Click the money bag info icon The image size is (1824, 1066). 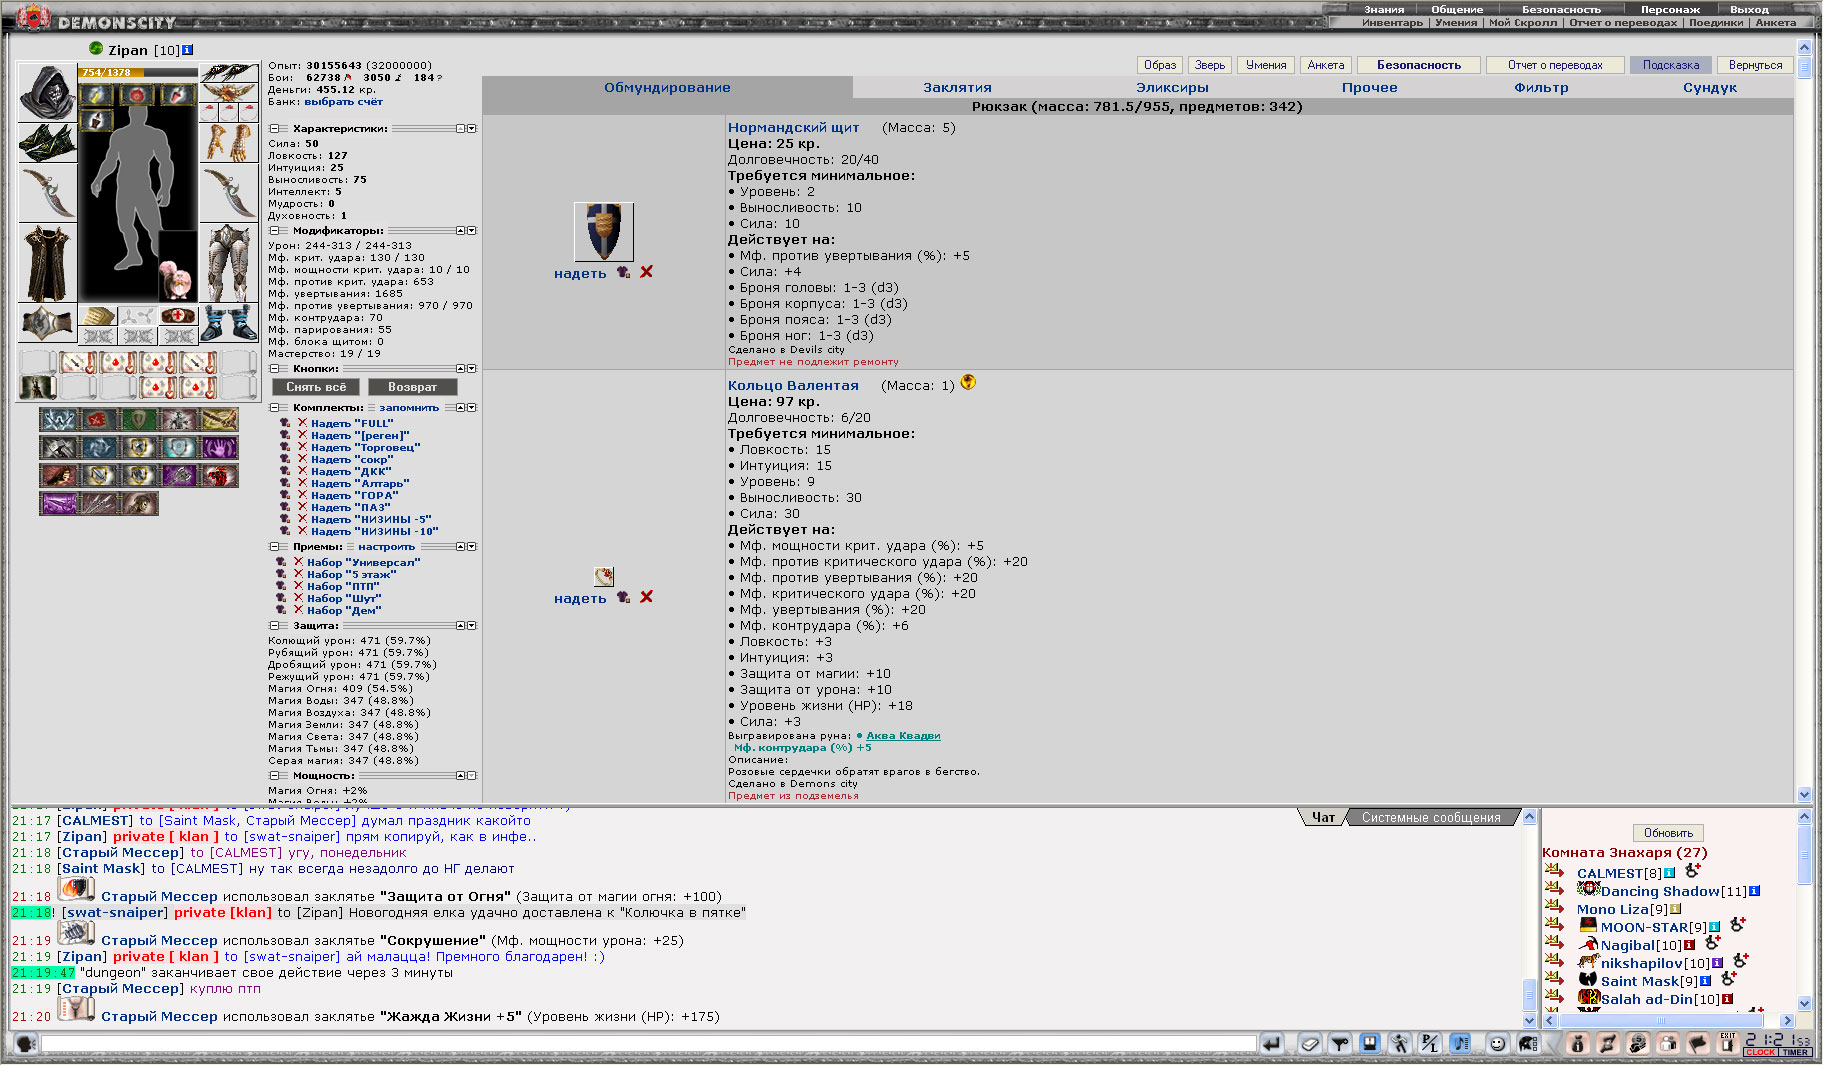pyautogui.click(x=1577, y=1044)
